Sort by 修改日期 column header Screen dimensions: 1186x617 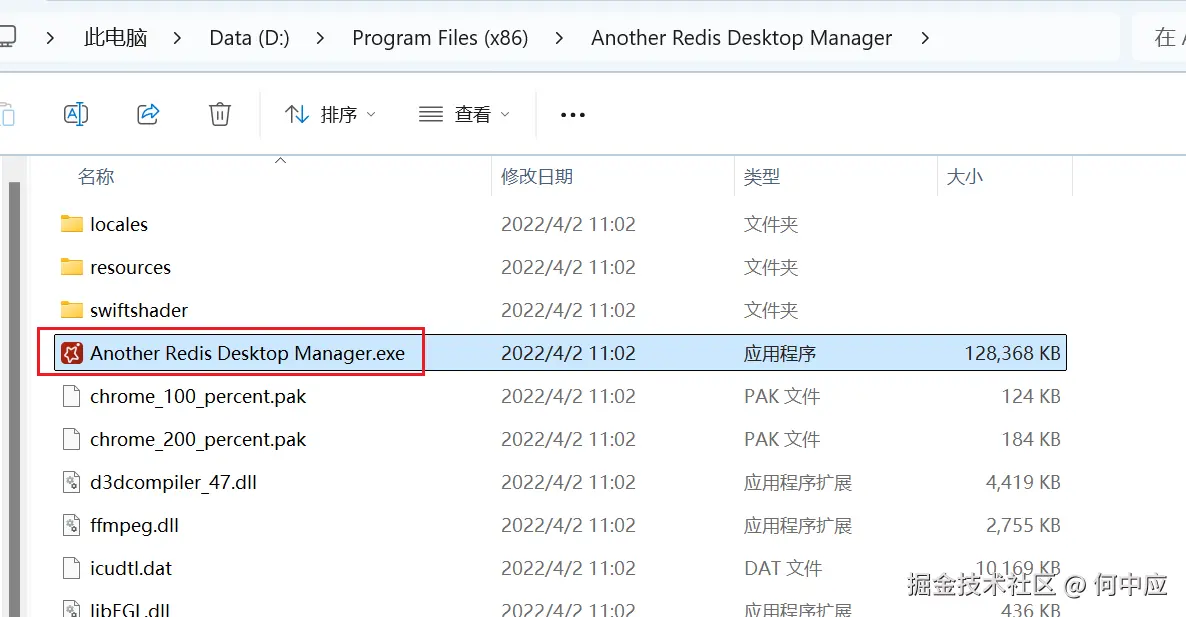click(537, 177)
